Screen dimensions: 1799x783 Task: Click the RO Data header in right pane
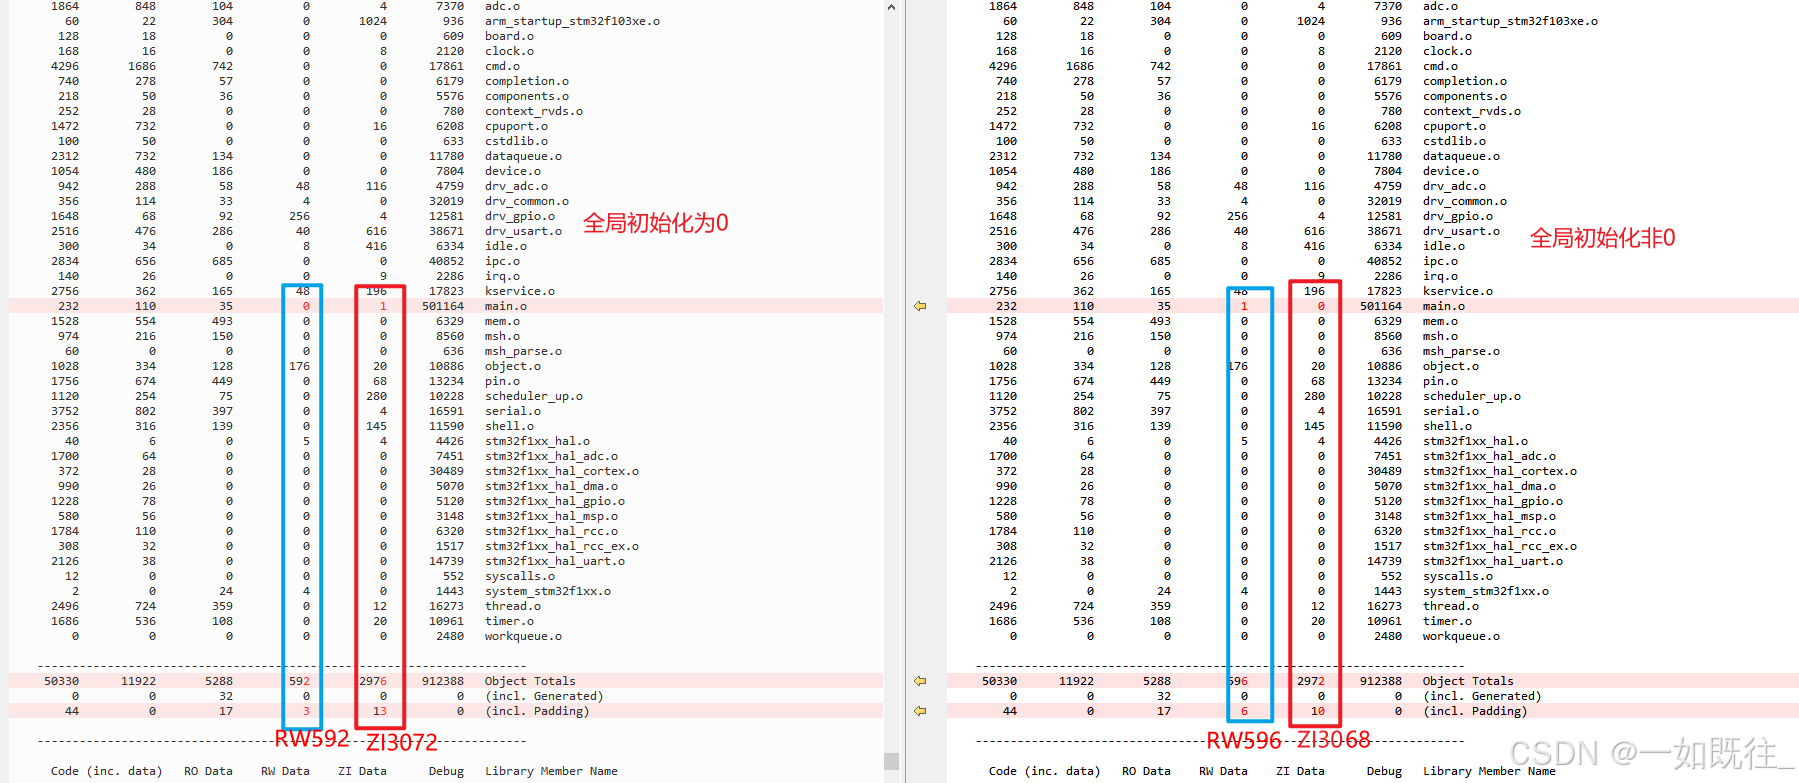(x=1146, y=771)
